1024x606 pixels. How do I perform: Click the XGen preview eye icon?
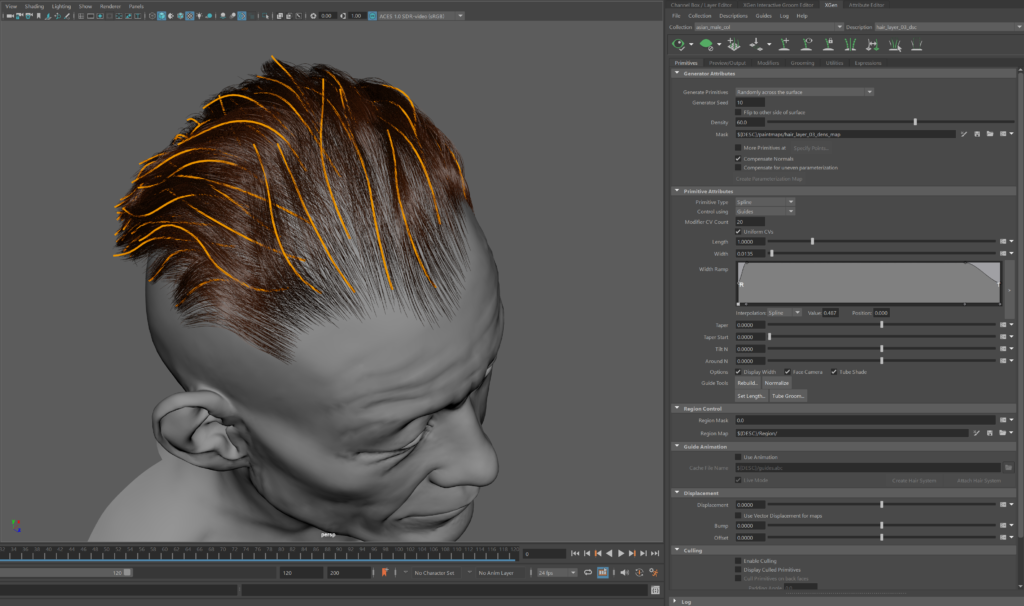click(x=679, y=44)
